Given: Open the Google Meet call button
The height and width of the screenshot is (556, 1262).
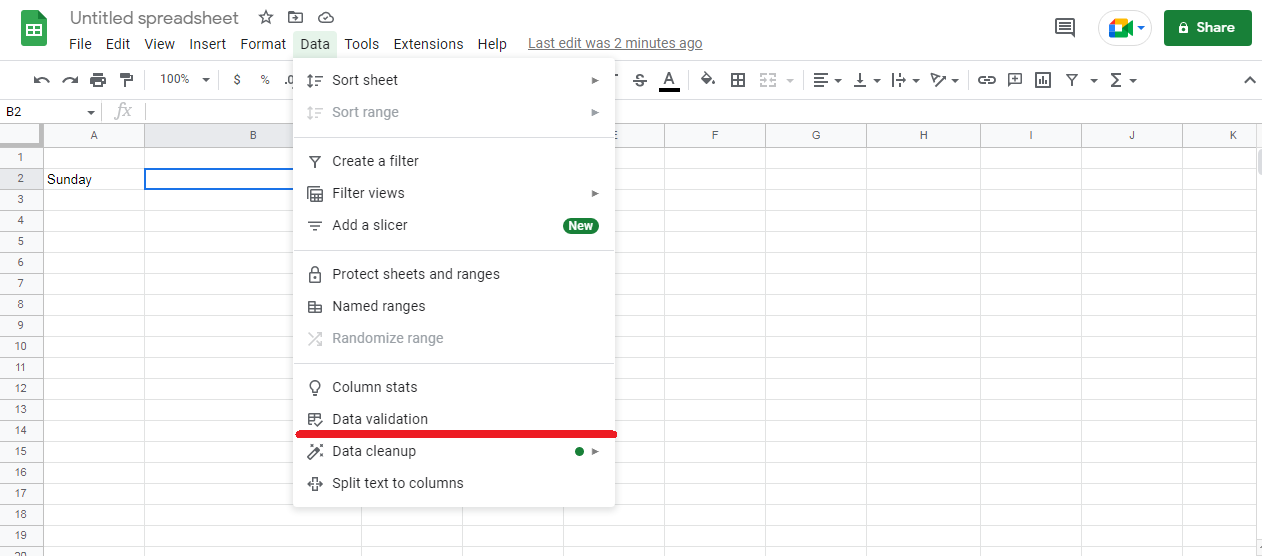Looking at the screenshot, I should (1125, 28).
